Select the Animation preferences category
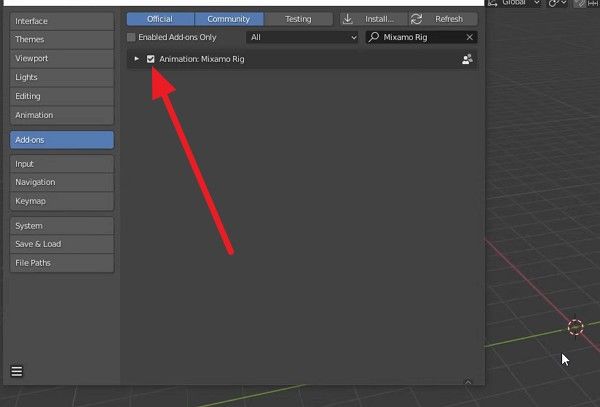The height and width of the screenshot is (407, 600). 62,115
